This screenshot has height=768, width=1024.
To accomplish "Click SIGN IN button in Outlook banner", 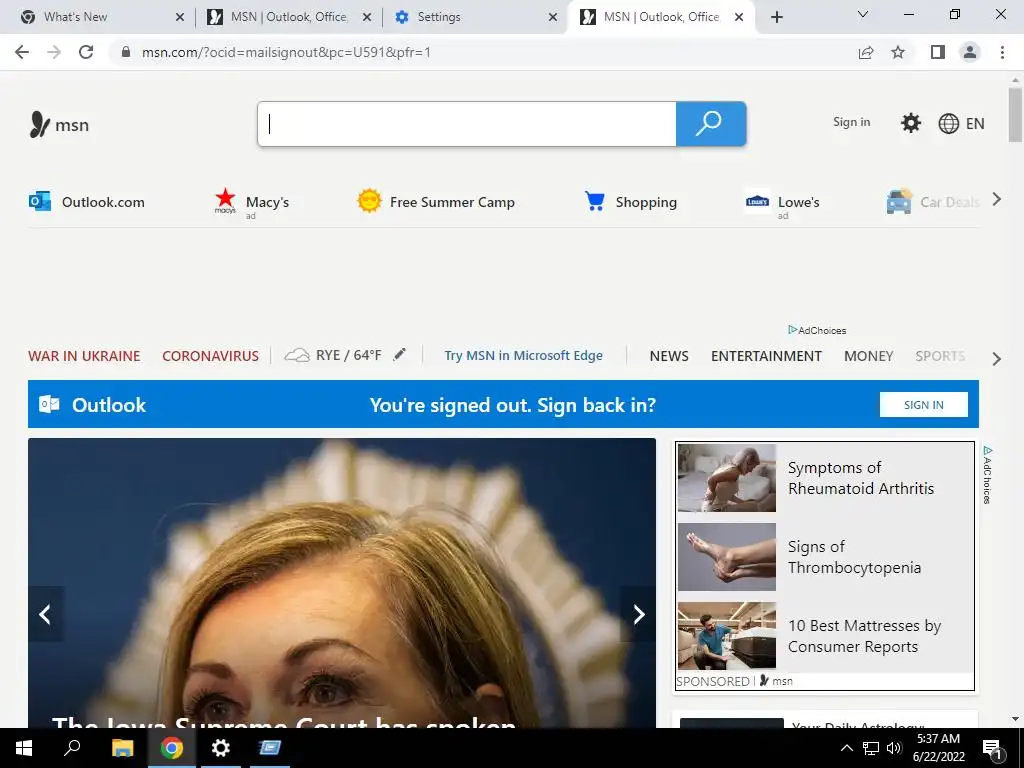I will (x=923, y=405).
